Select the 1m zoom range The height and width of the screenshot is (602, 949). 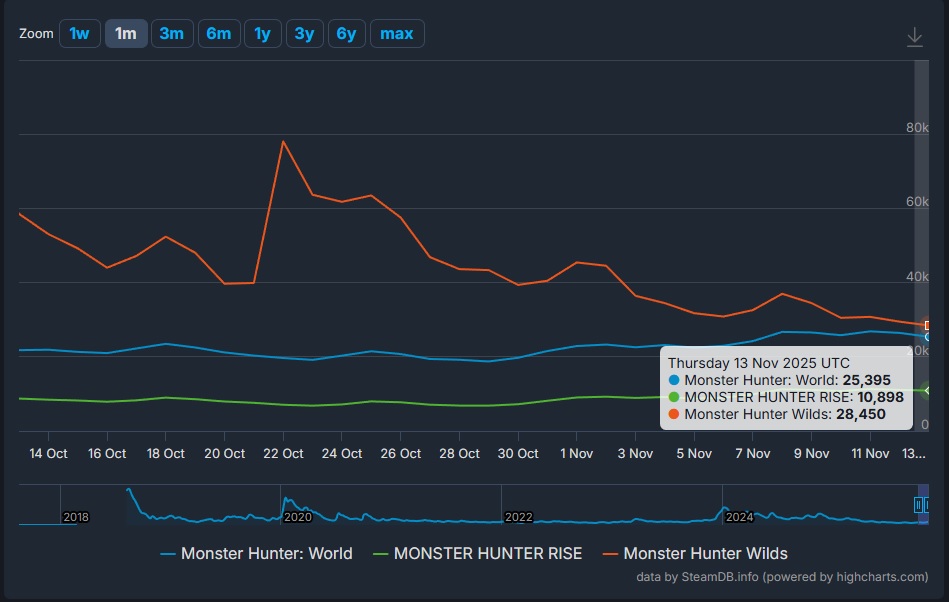(x=125, y=33)
